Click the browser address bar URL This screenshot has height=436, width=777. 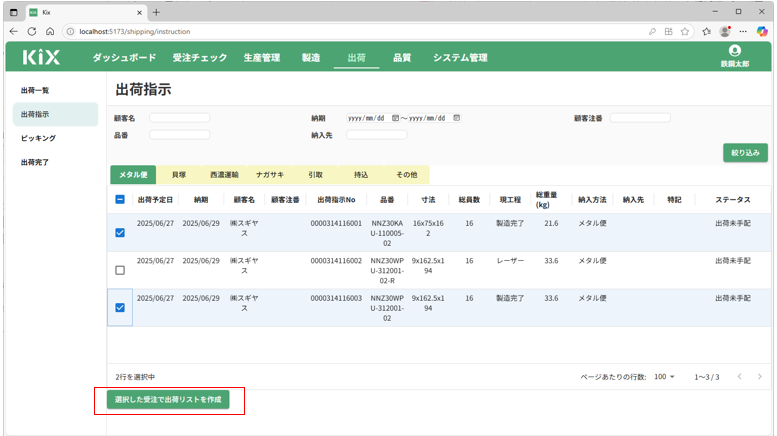(x=135, y=31)
